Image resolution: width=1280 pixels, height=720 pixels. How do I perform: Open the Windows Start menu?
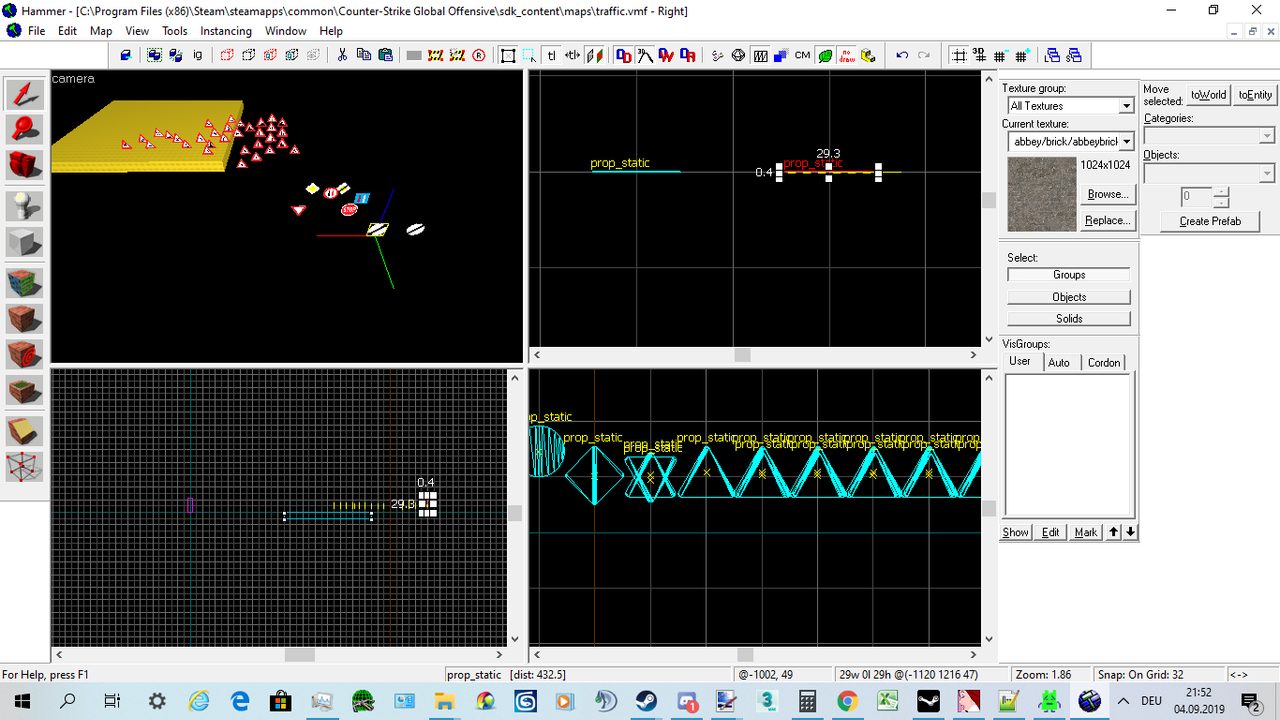22,701
